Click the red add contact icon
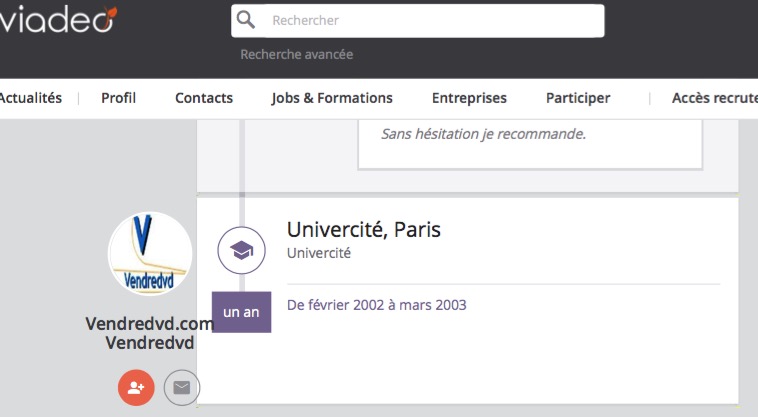Viewport: 758px width, 417px height. coord(136,387)
